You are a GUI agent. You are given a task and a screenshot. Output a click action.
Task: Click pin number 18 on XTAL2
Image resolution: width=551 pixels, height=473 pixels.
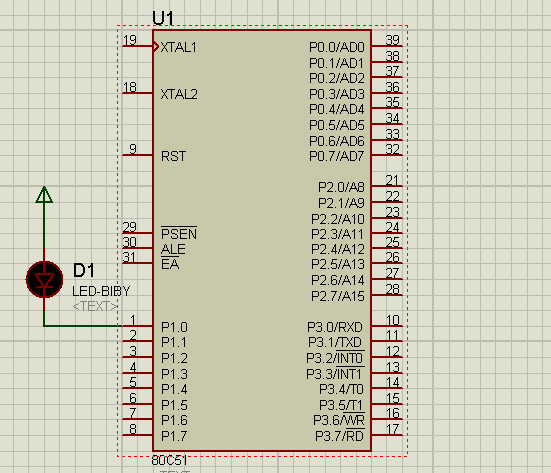130,87
